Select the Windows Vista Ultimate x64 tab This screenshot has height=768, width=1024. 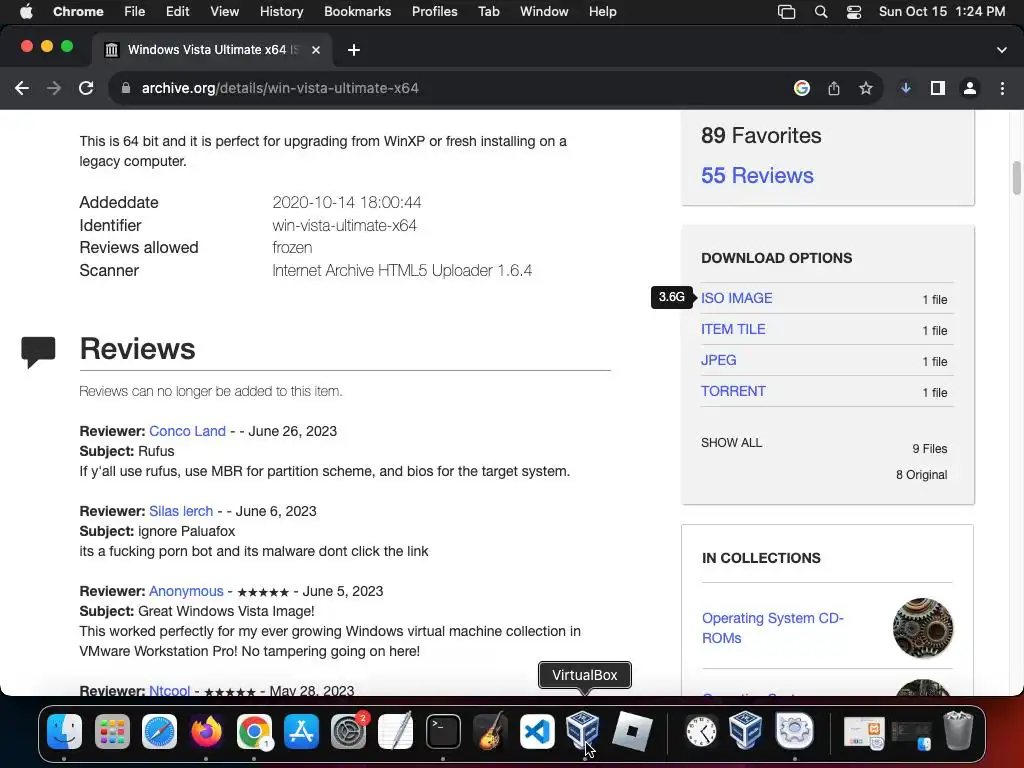click(x=212, y=50)
